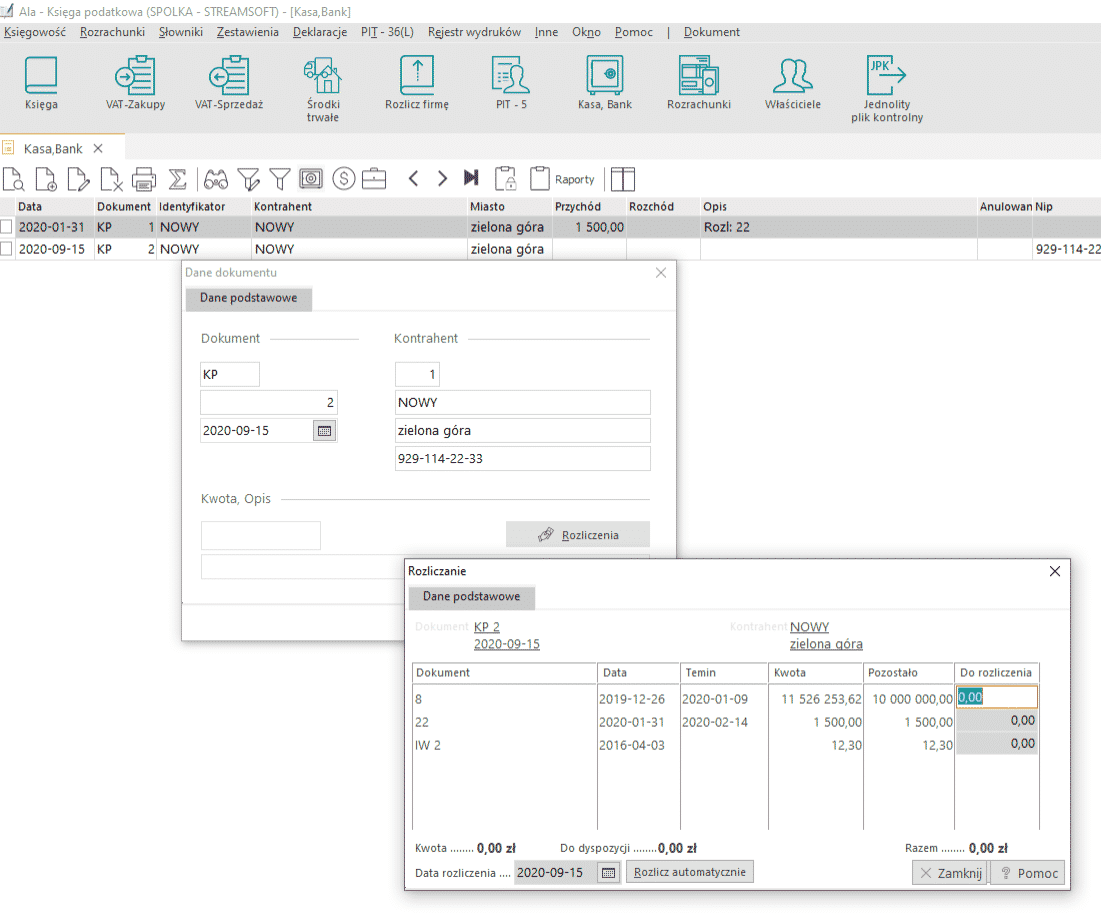Viewport: 1101px width, 916px height.
Task: Open the Księgowość menu
Action: coord(35,32)
